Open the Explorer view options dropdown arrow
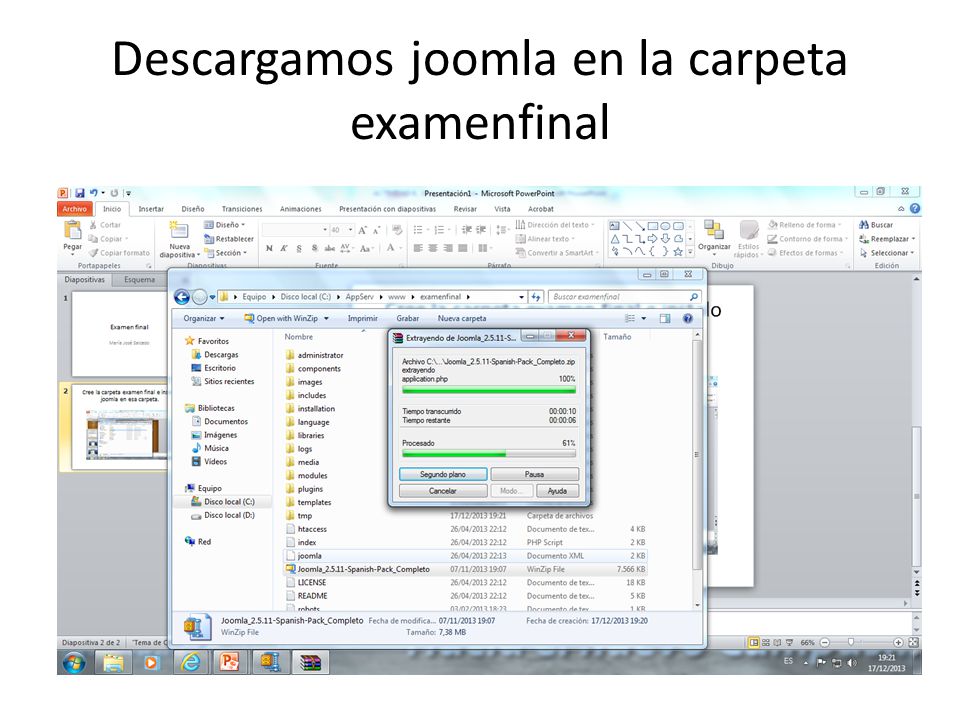This screenshot has height=720, width=960. click(x=643, y=318)
